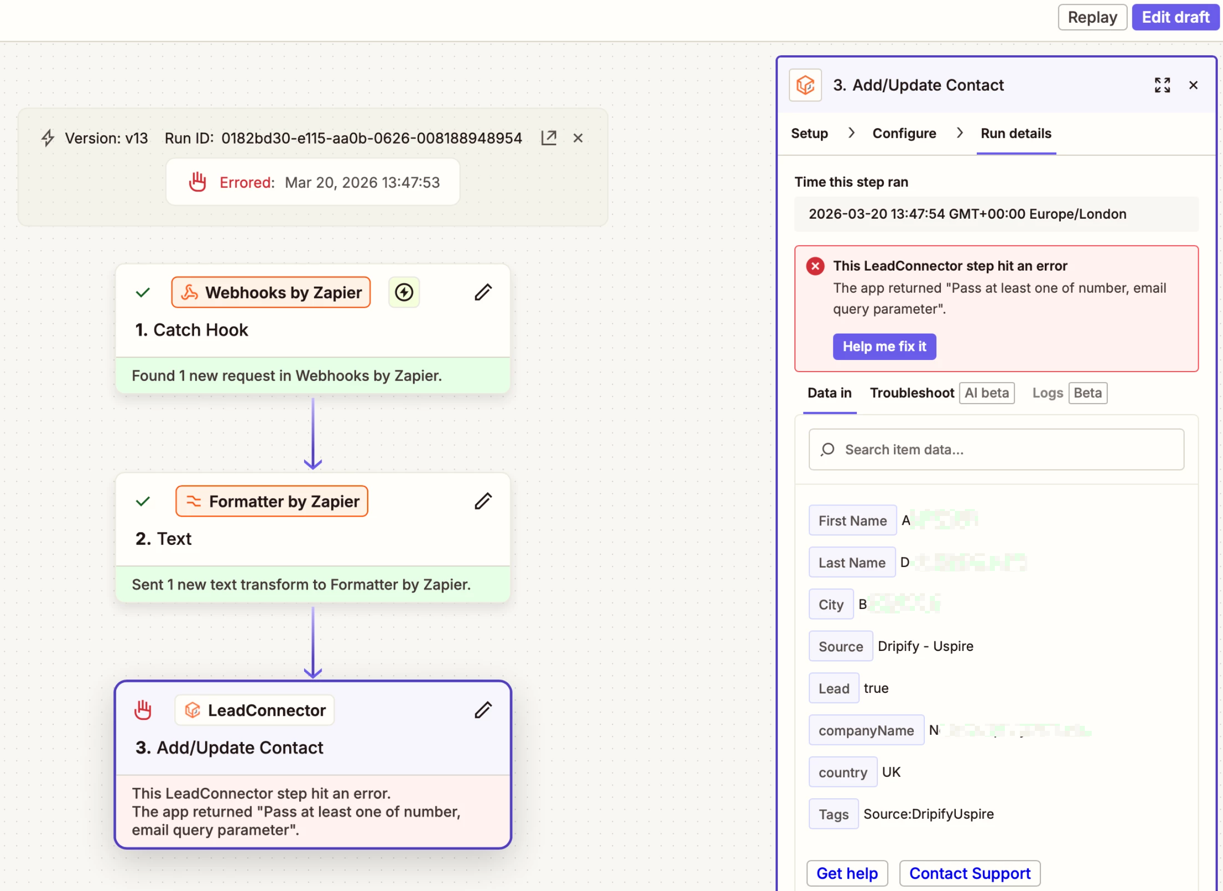Click the Search item data field

coord(996,450)
